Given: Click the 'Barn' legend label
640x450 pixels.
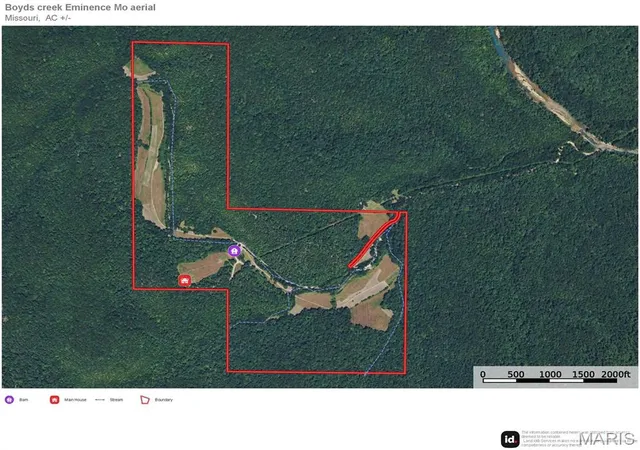Looking at the screenshot, I should pyautogui.click(x=24, y=400).
